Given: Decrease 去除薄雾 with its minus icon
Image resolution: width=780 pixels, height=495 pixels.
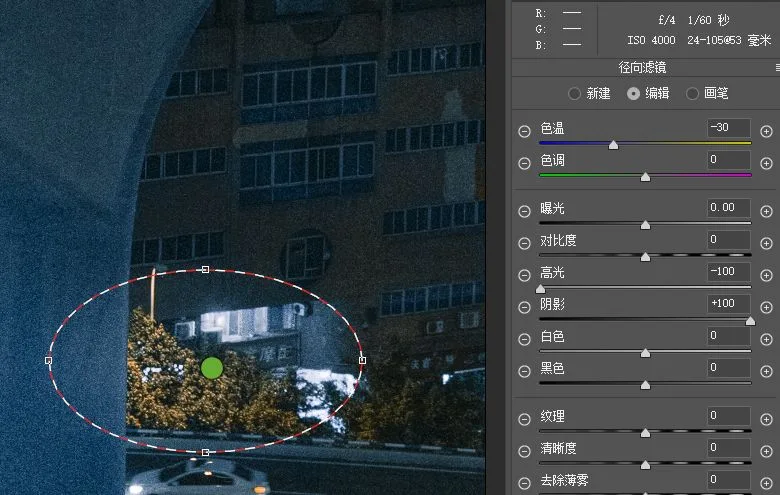Looking at the screenshot, I should pyautogui.click(x=524, y=483).
